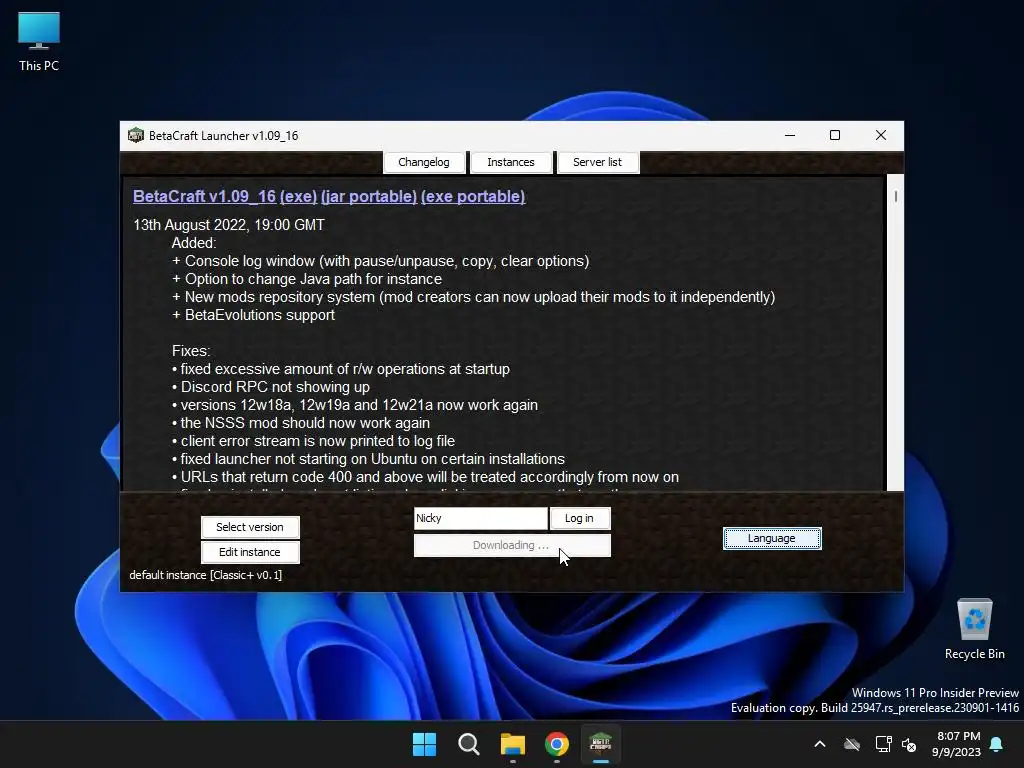Viewport: 1024px width, 768px height.
Task: Click the Select version button
Action: pyautogui.click(x=250, y=527)
